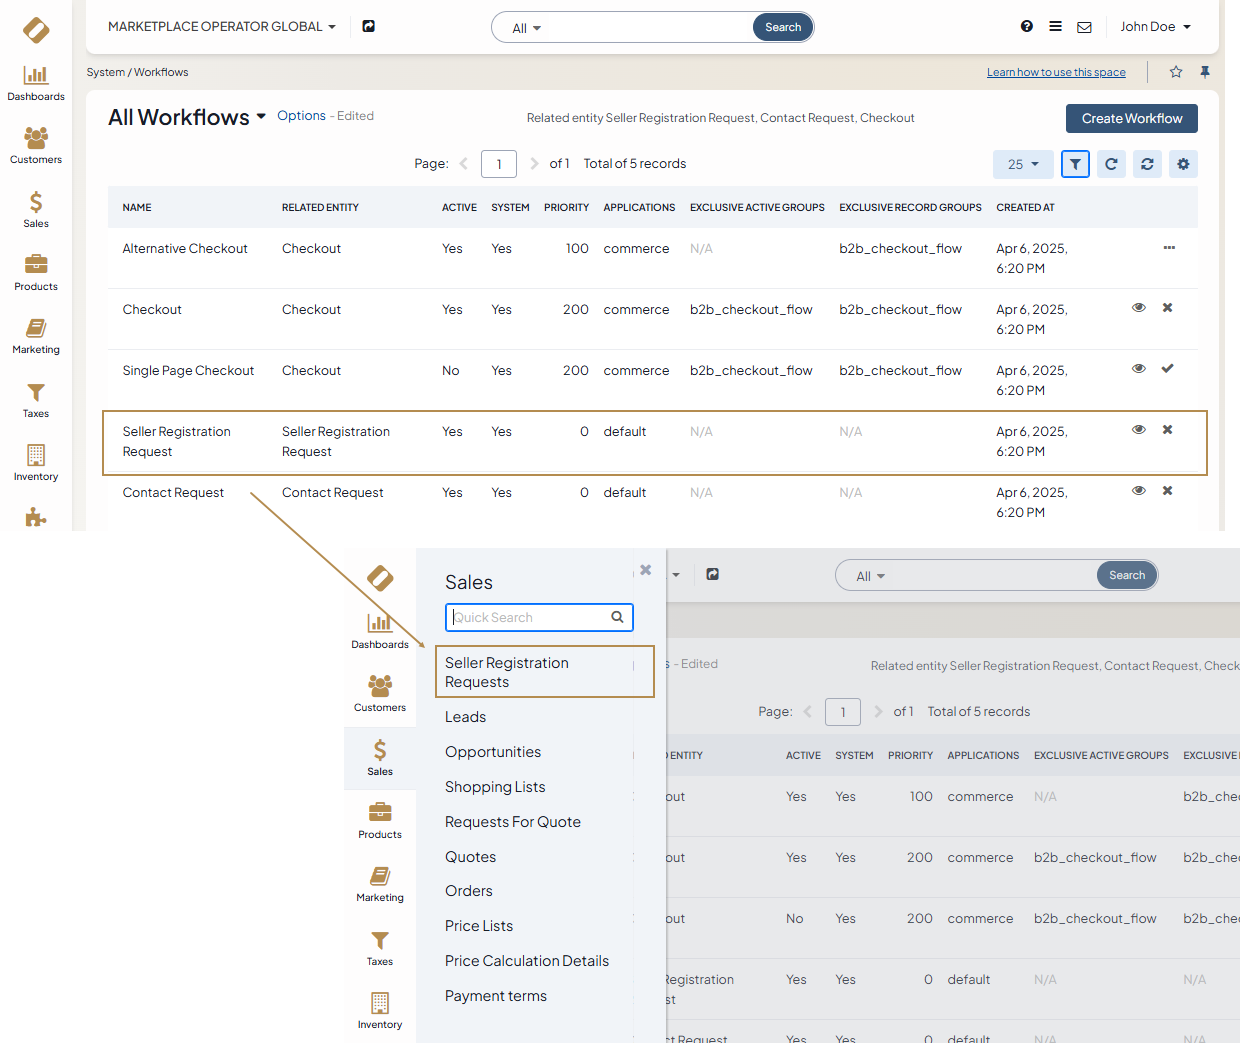Close the Sales menu panel
Image resolution: width=1240 pixels, height=1043 pixels.
[646, 570]
